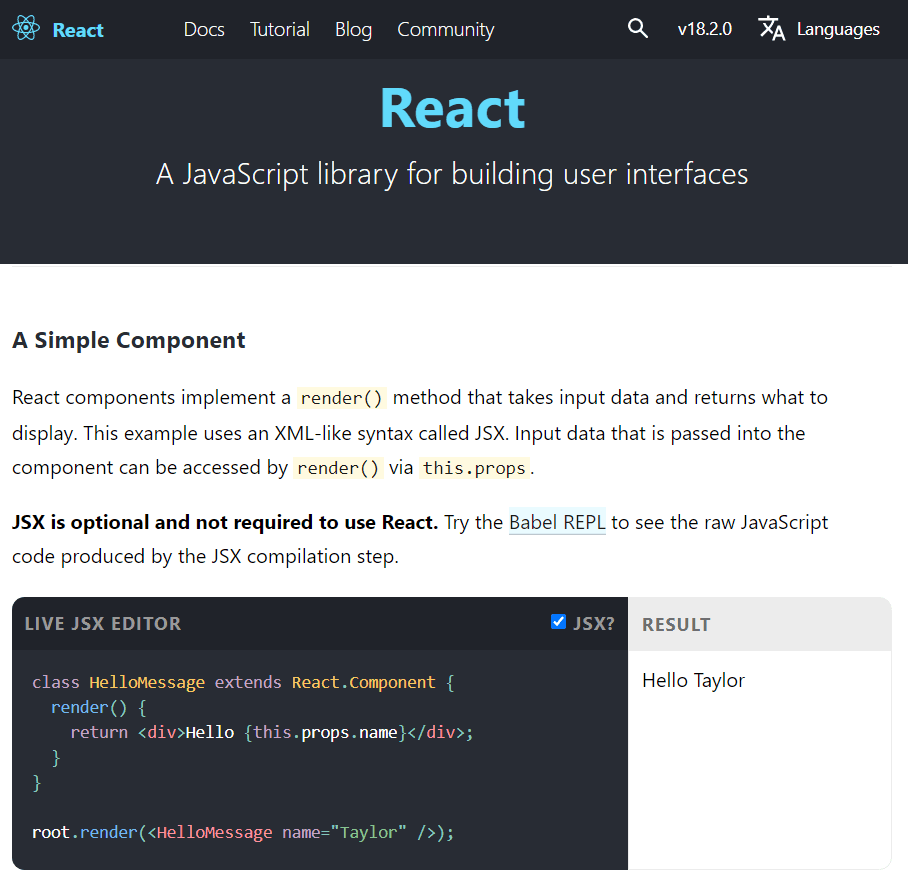
Task: Click the v18.2.0 version selector
Action: [x=704, y=29]
